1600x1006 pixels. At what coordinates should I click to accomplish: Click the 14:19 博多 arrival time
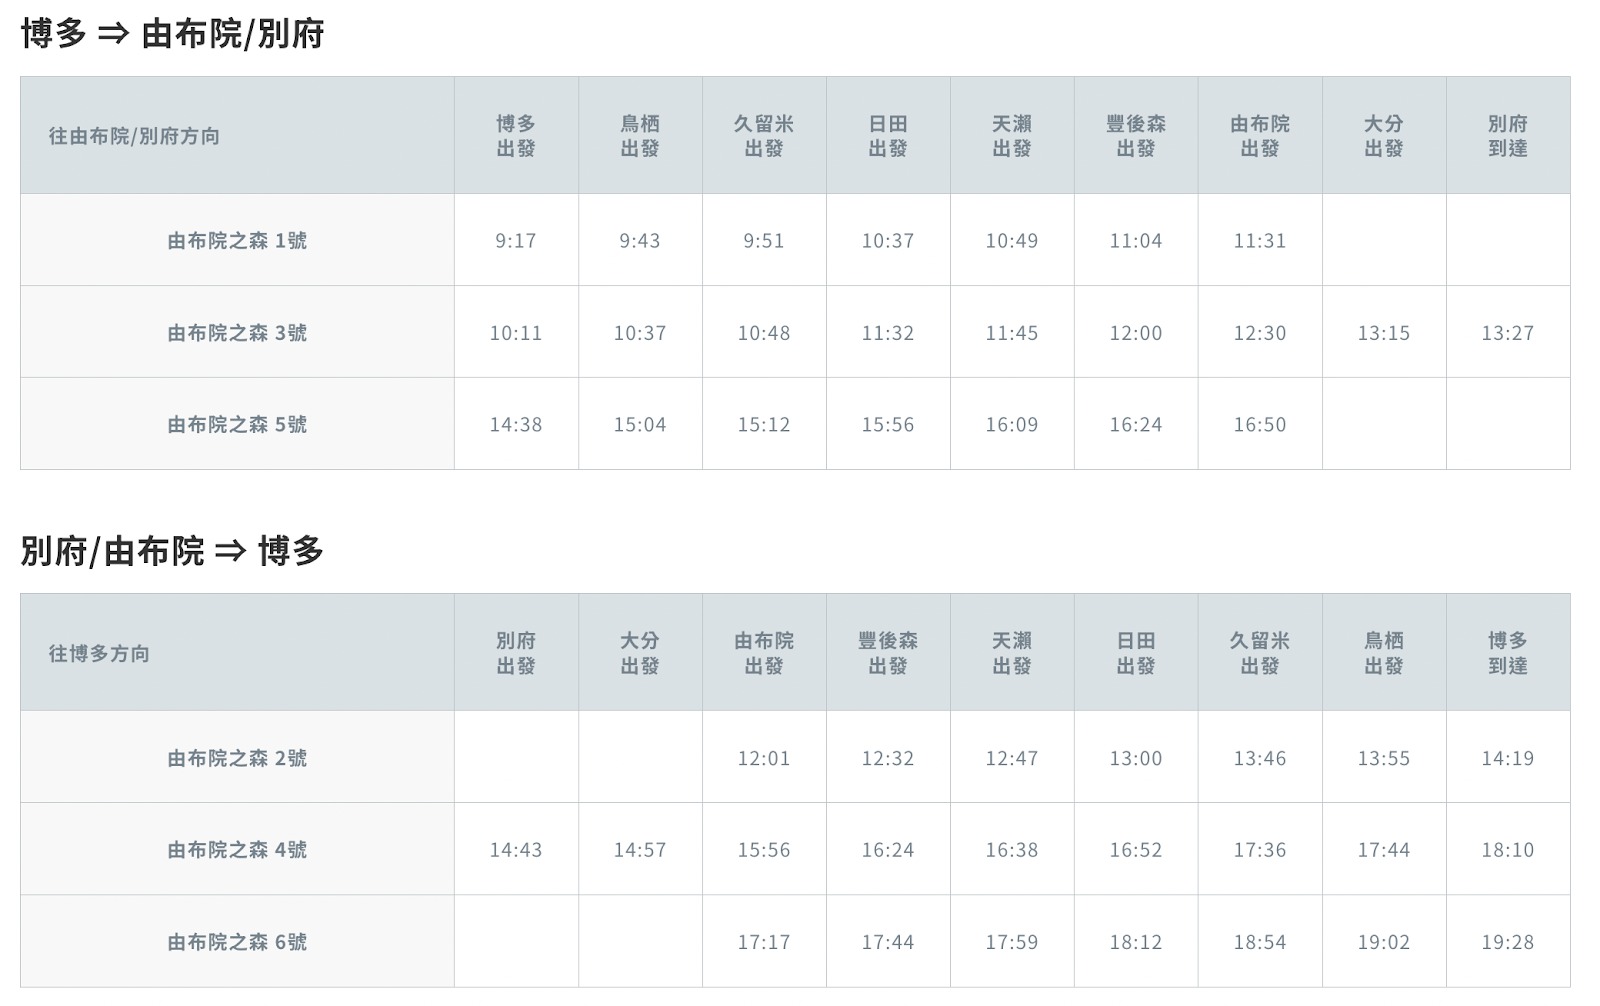pos(1508,758)
